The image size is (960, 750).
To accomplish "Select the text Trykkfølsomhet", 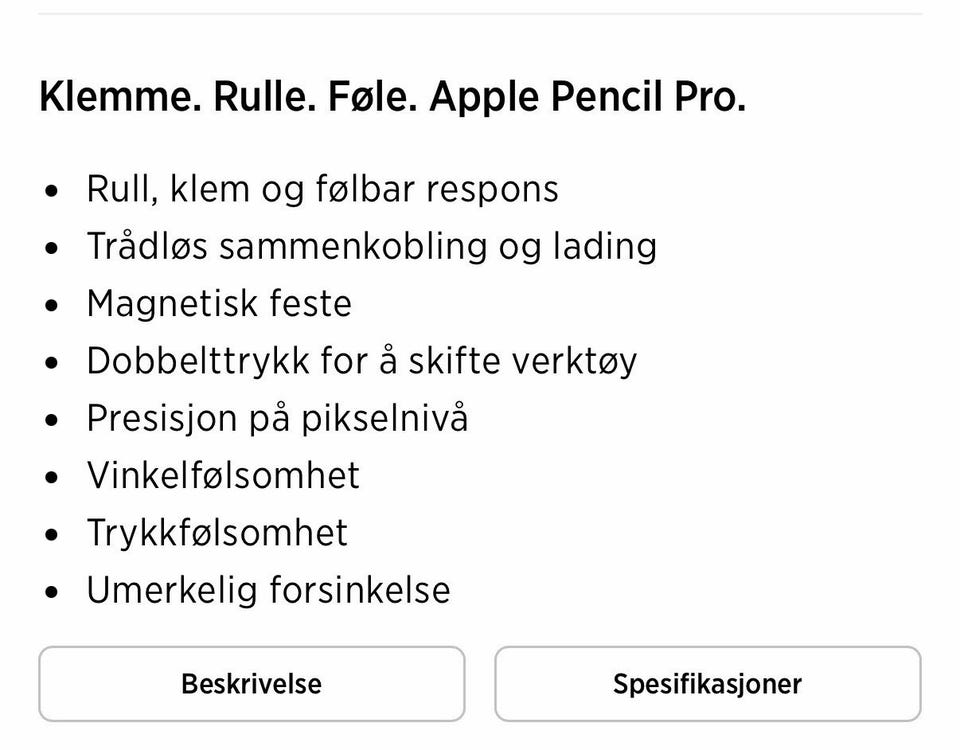I will [216, 535].
